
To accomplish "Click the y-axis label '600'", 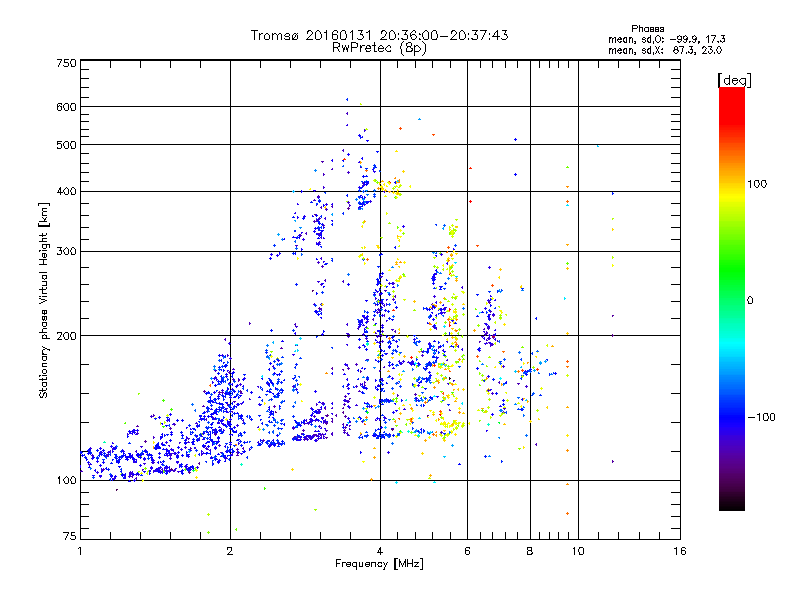I will [66, 107].
